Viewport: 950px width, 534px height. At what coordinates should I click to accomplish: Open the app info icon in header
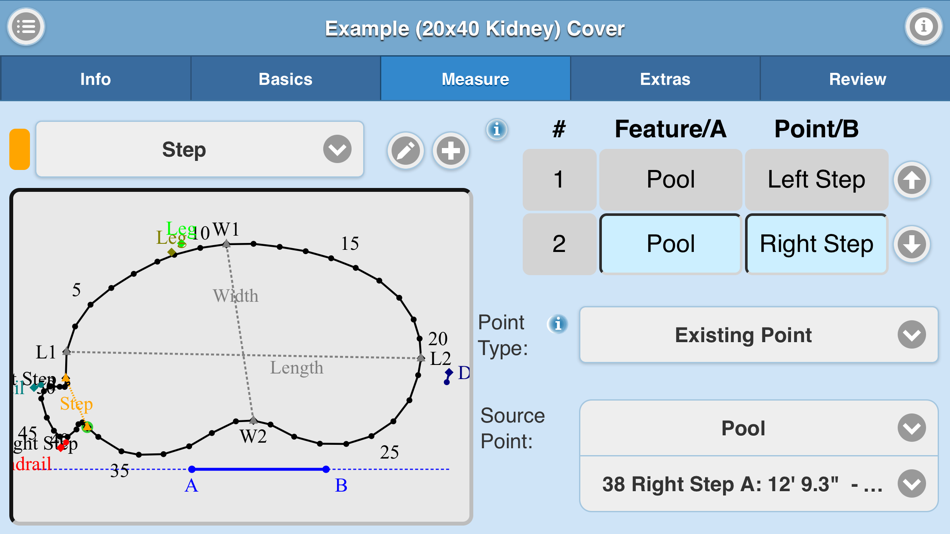coord(923,27)
